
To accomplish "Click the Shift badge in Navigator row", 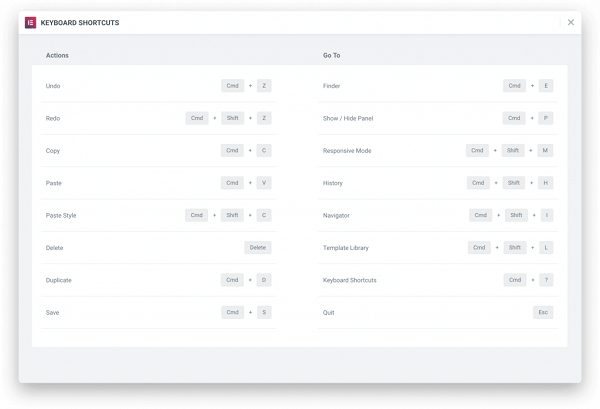I will click(x=516, y=215).
